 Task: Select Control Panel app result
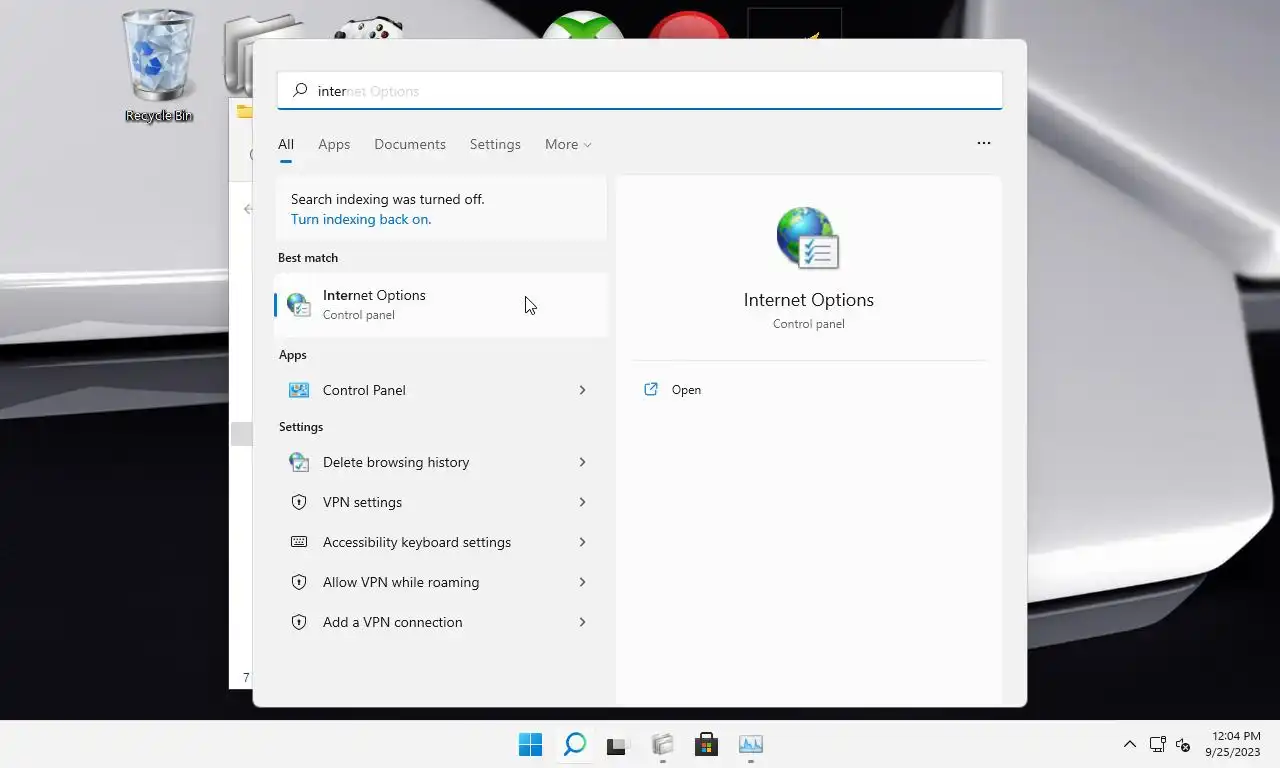tap(440, 390)
